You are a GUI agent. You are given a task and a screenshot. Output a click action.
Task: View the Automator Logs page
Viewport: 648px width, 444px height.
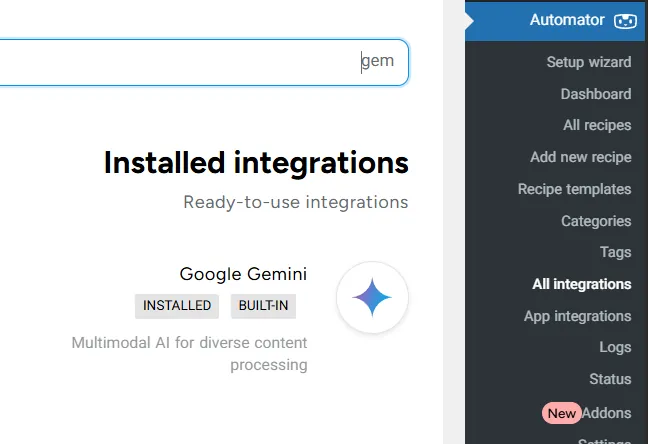coord(615,347)
